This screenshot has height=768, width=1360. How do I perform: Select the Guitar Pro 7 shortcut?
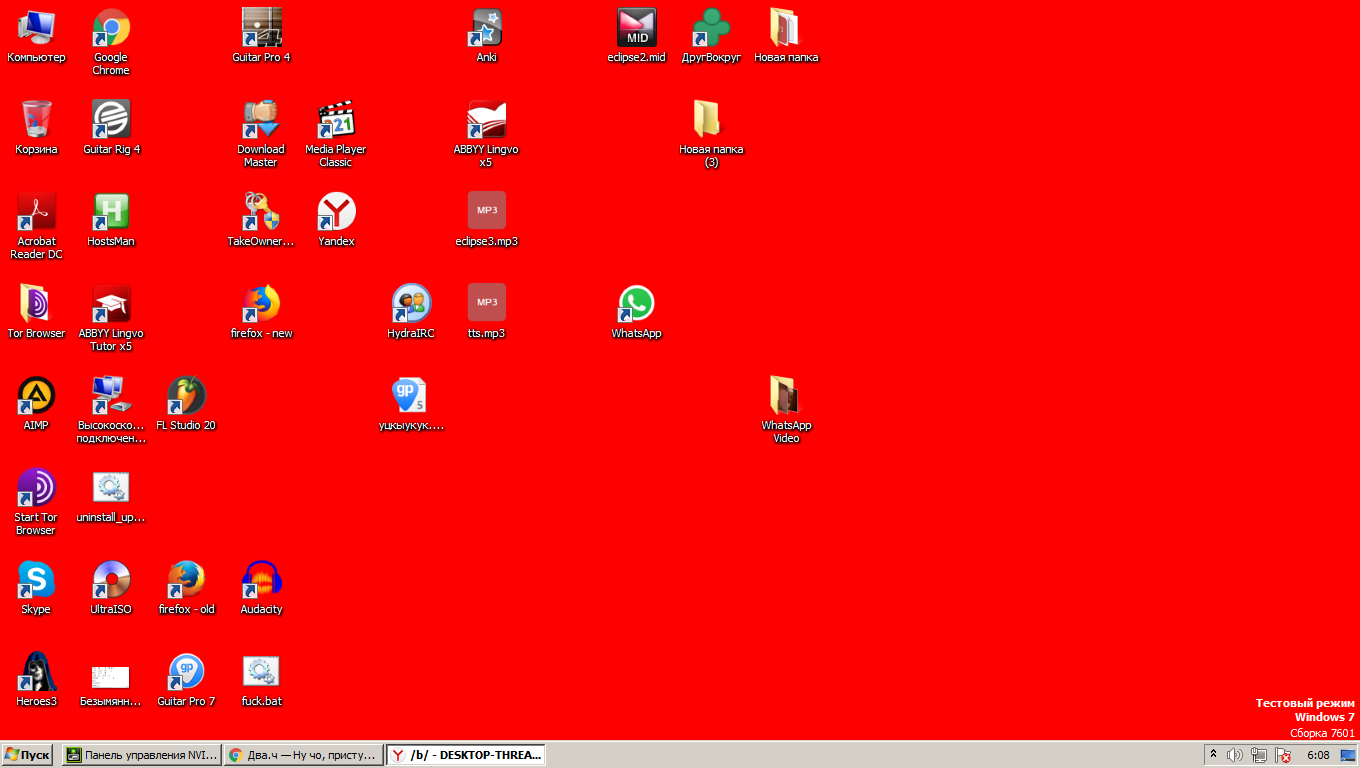coord(186,672)
